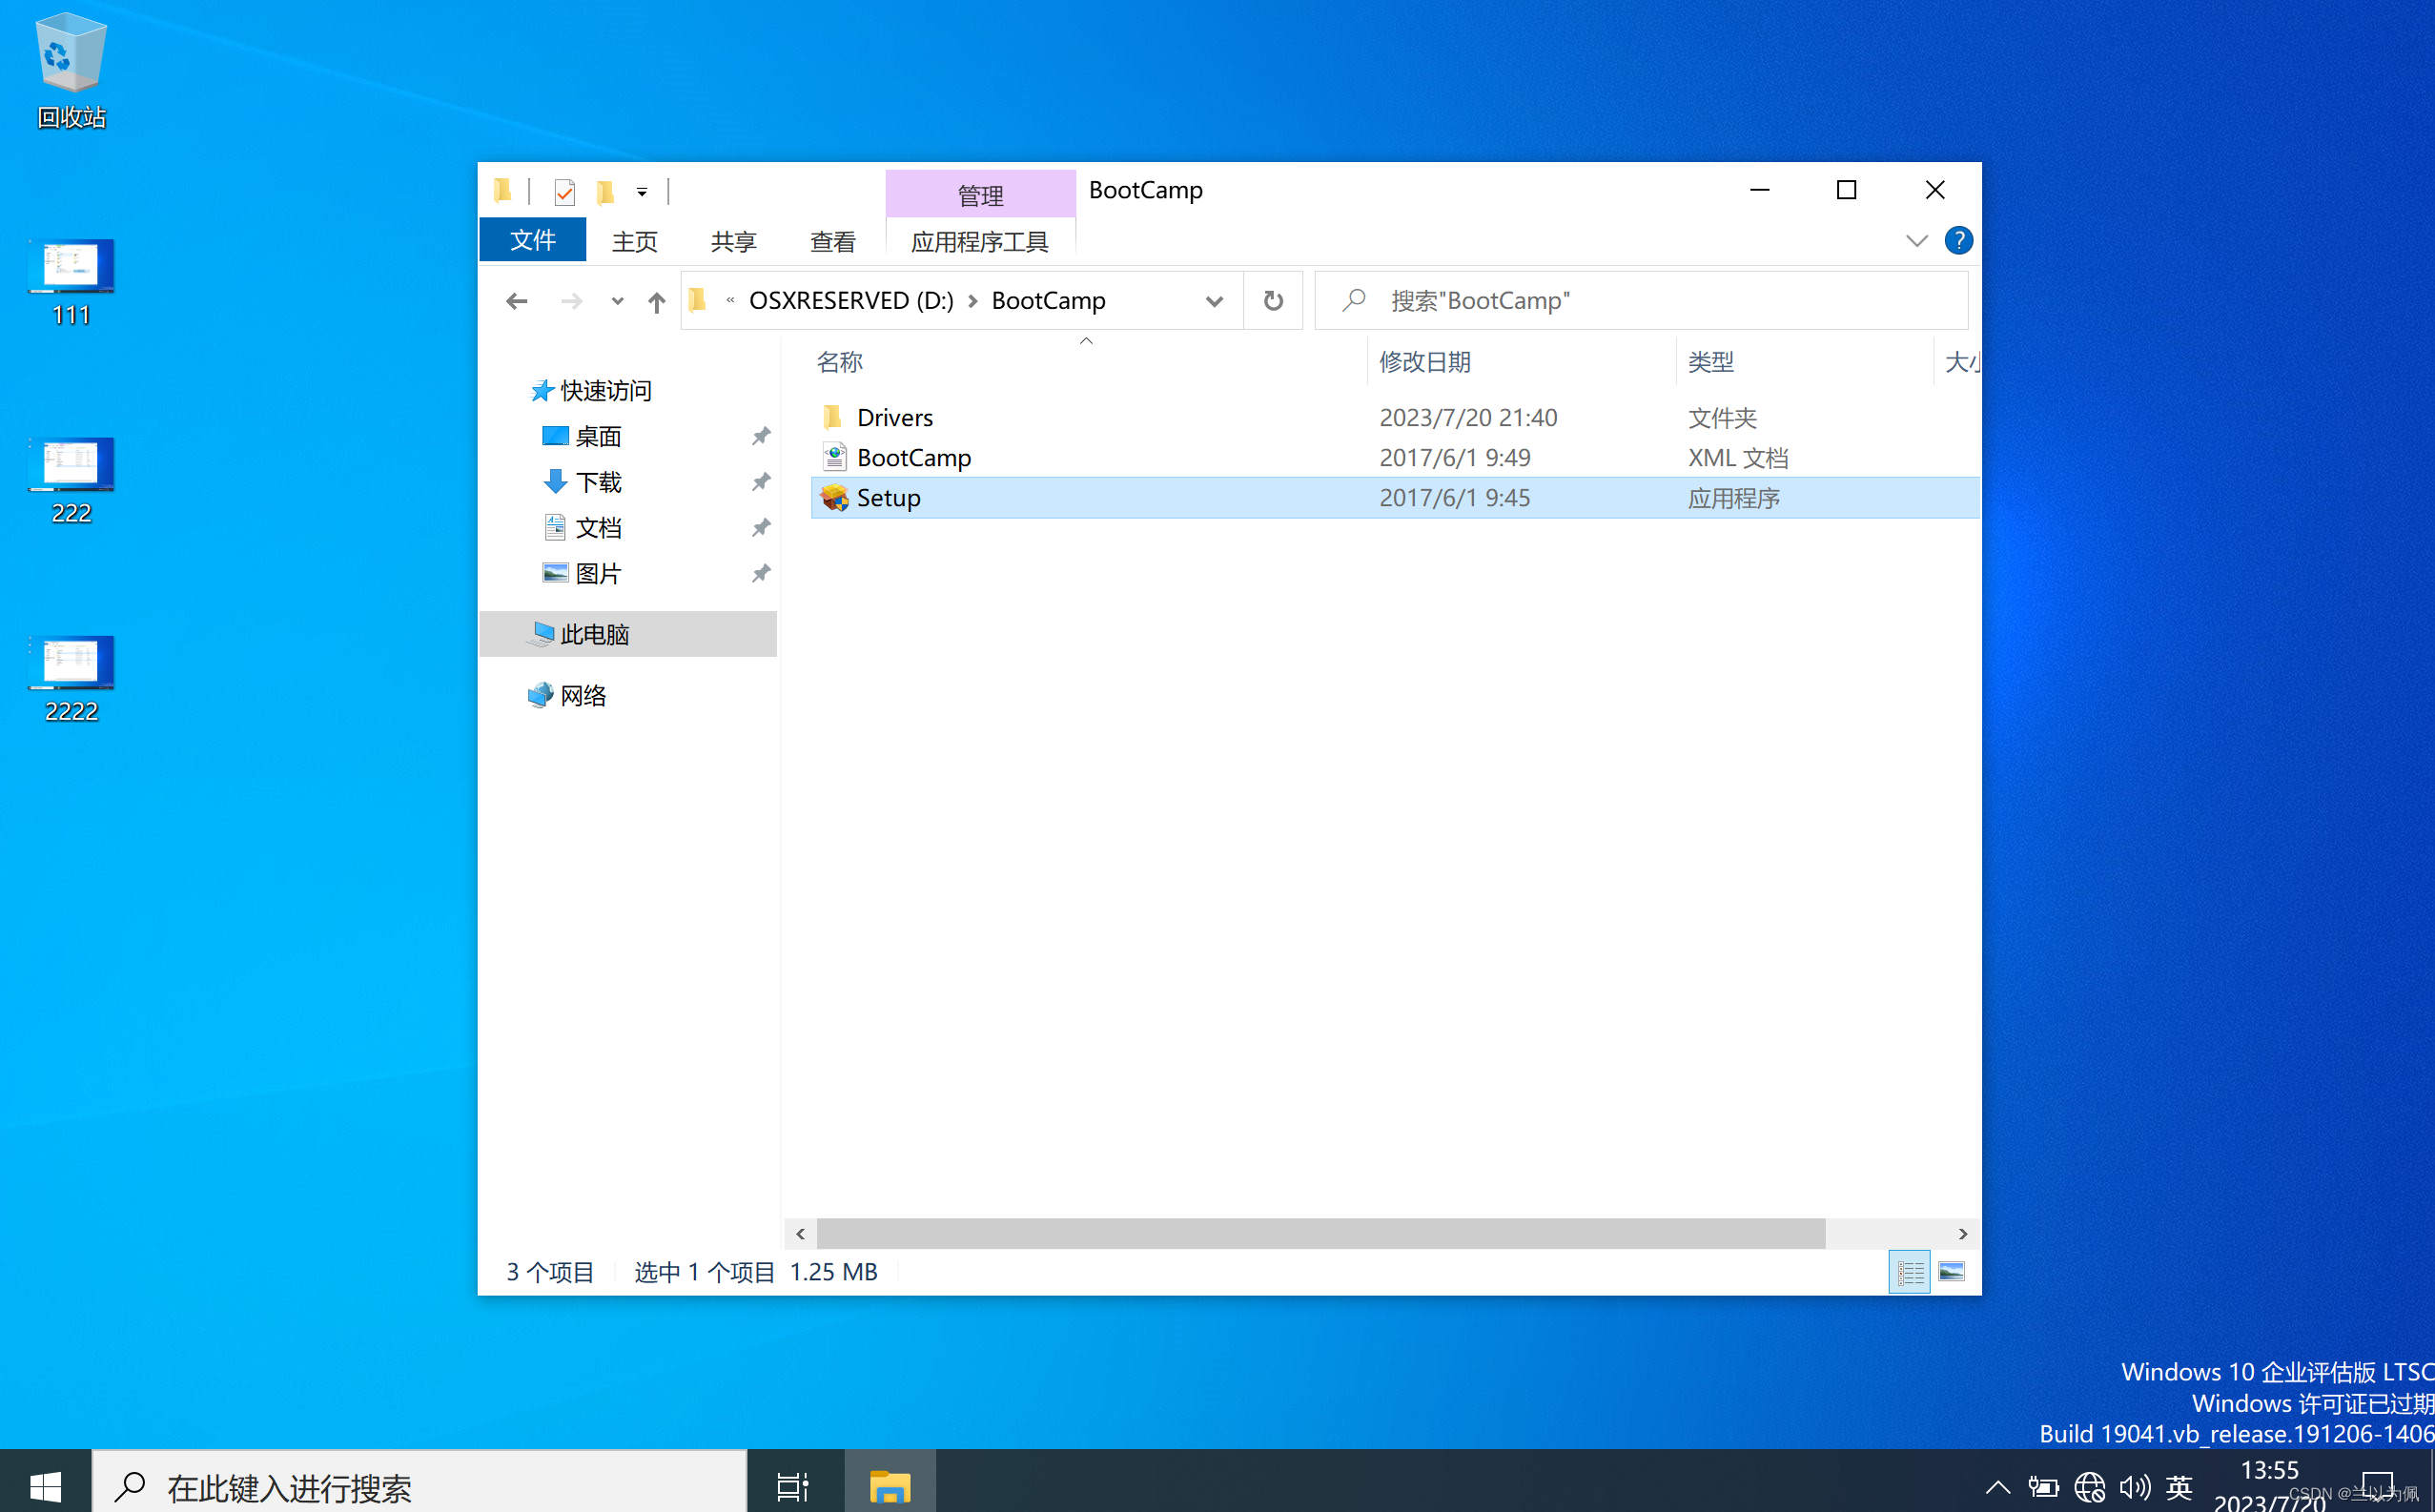Image resolution: width=2435 pixels, height=1512 pixels.
Task: Open the address bar history dropdown
Action: point(1214,301)
